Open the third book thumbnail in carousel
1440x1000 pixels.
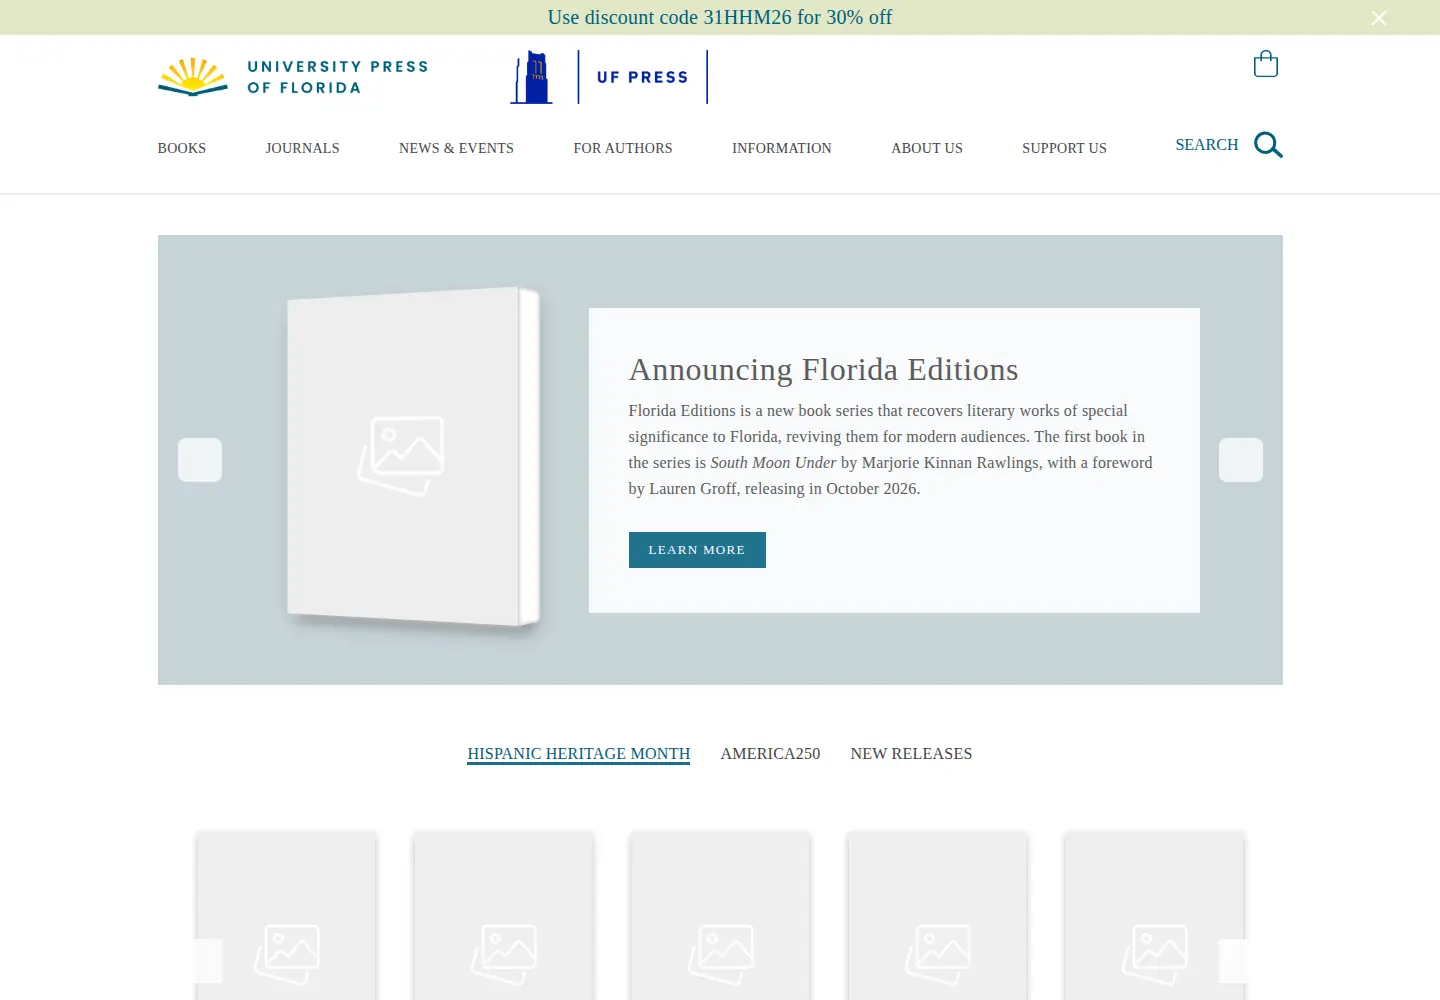tap(720, 916)
